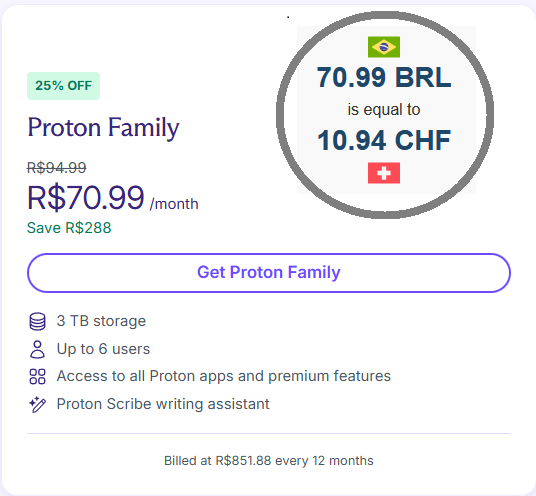Screen dimensions: 536x496
Task: Click the Up to 6 users feature
Action: coord(103,349)
